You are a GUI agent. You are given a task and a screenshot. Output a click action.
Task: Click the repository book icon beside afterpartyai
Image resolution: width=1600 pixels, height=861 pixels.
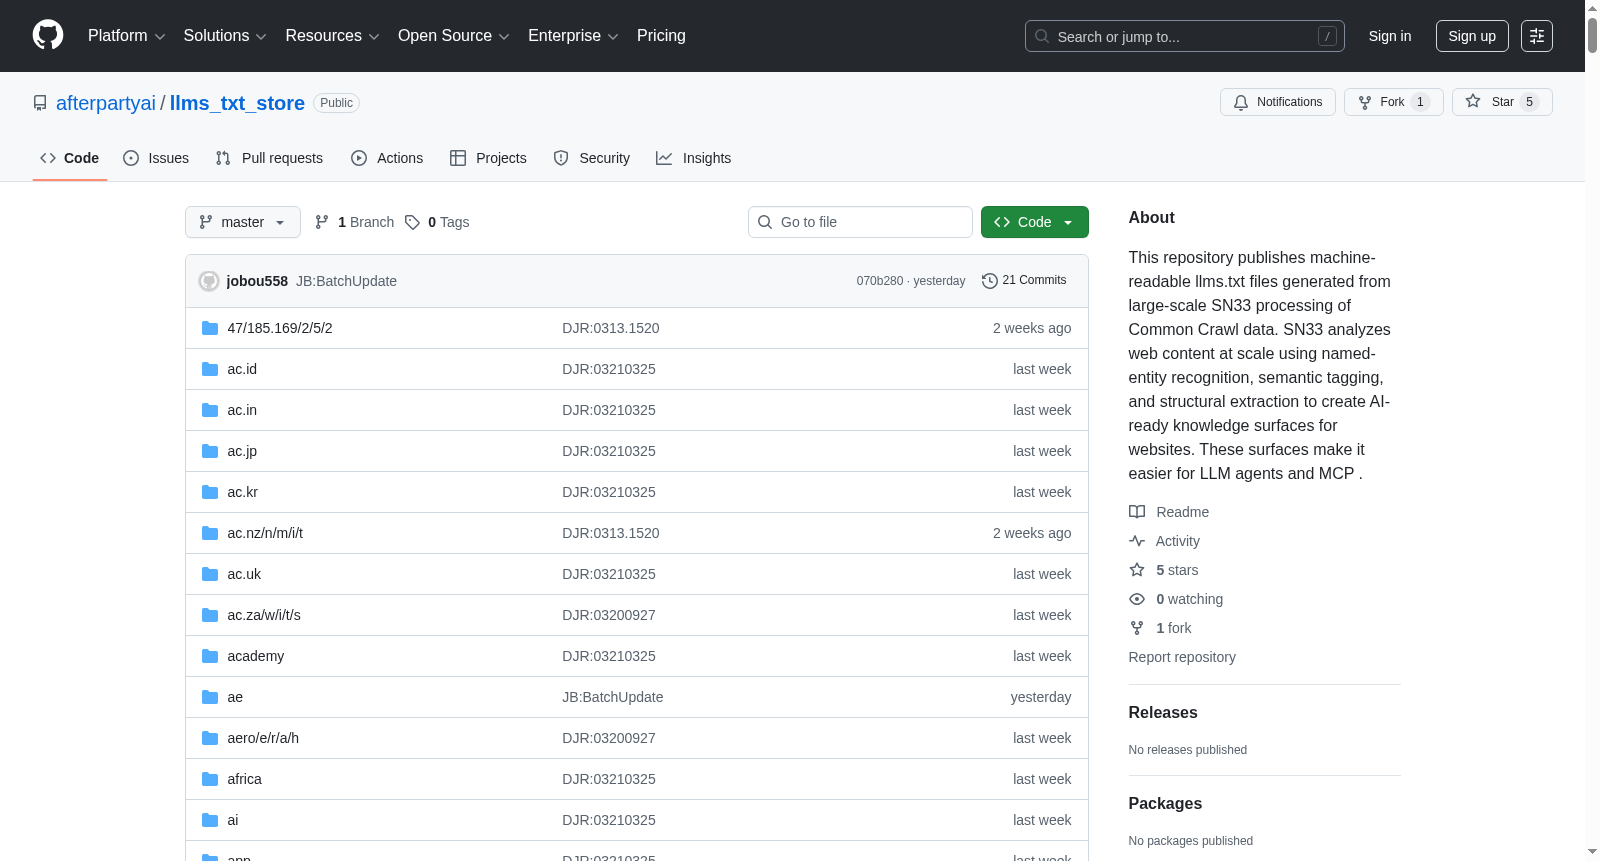pyautogui.click(x=40, y=103)
